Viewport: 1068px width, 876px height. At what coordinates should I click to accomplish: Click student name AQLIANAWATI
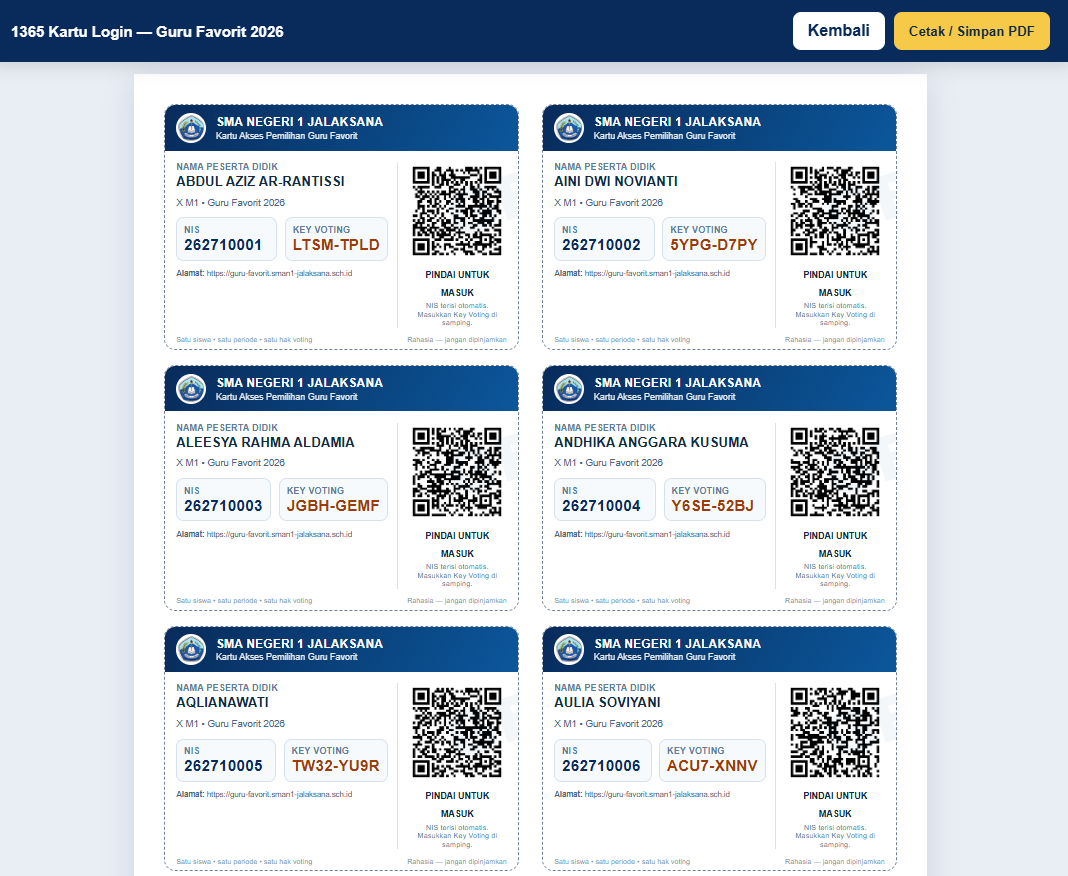[x=222, y=703]
